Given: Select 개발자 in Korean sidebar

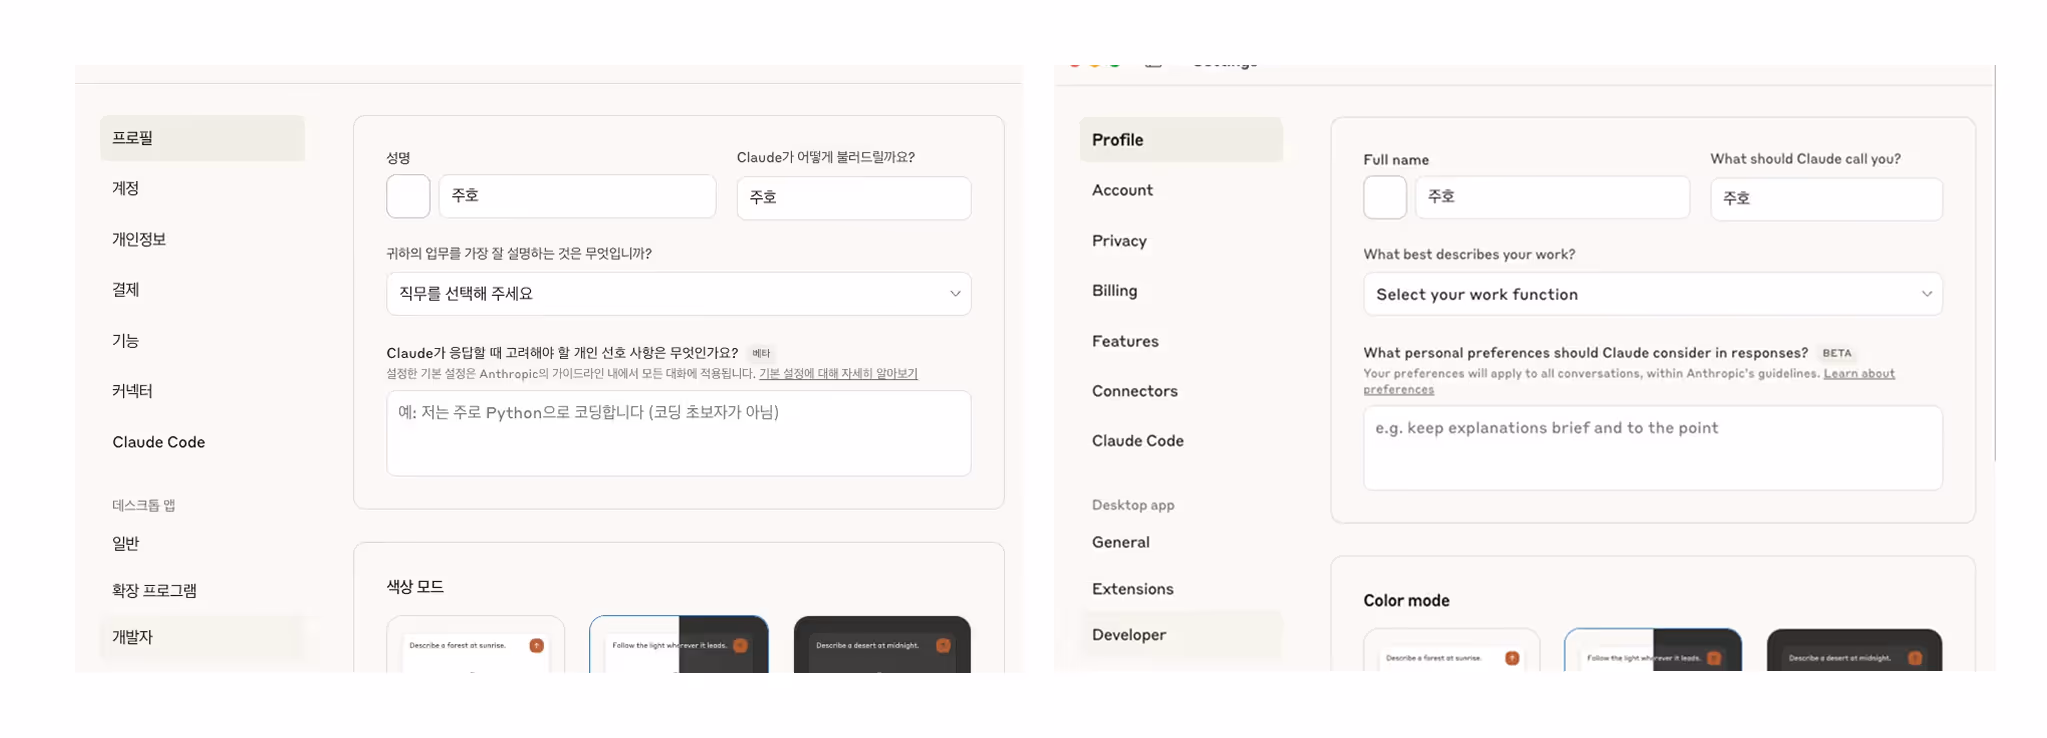Looking at the screenshot, I should (202, 637).
